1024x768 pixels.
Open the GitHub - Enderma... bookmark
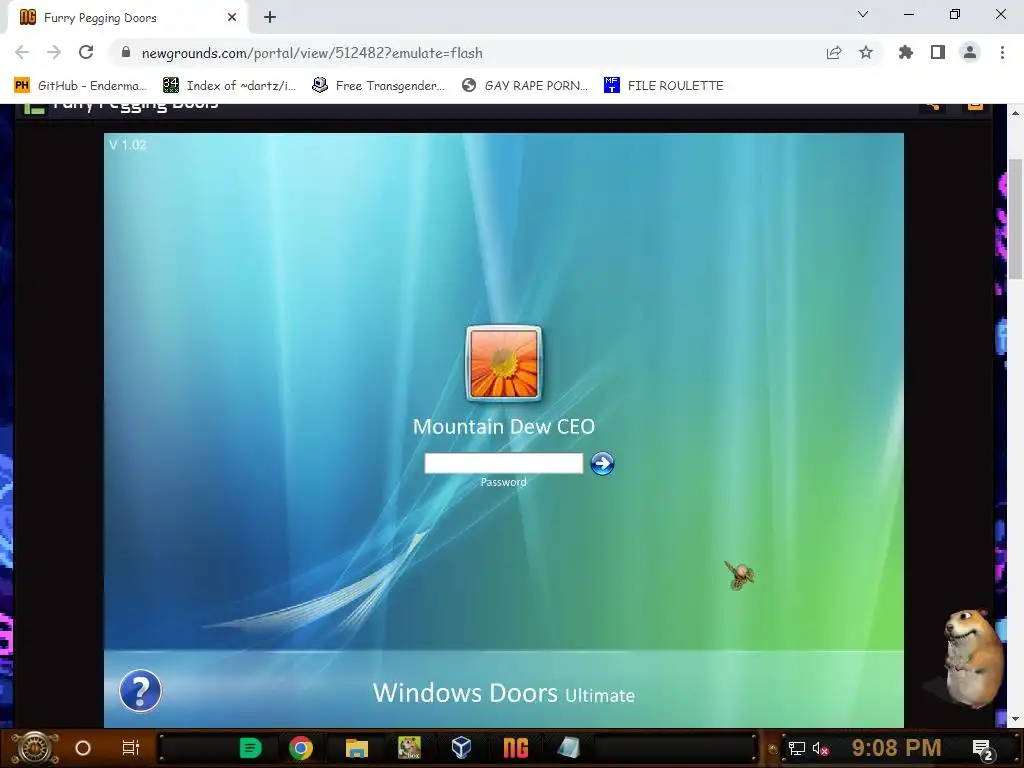click(80, 85)
